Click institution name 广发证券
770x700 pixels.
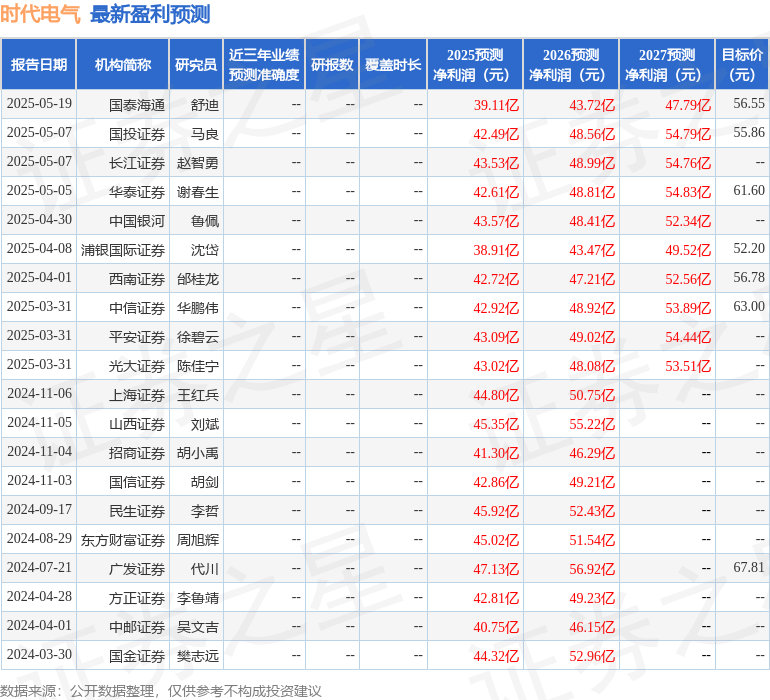[137, 569]
